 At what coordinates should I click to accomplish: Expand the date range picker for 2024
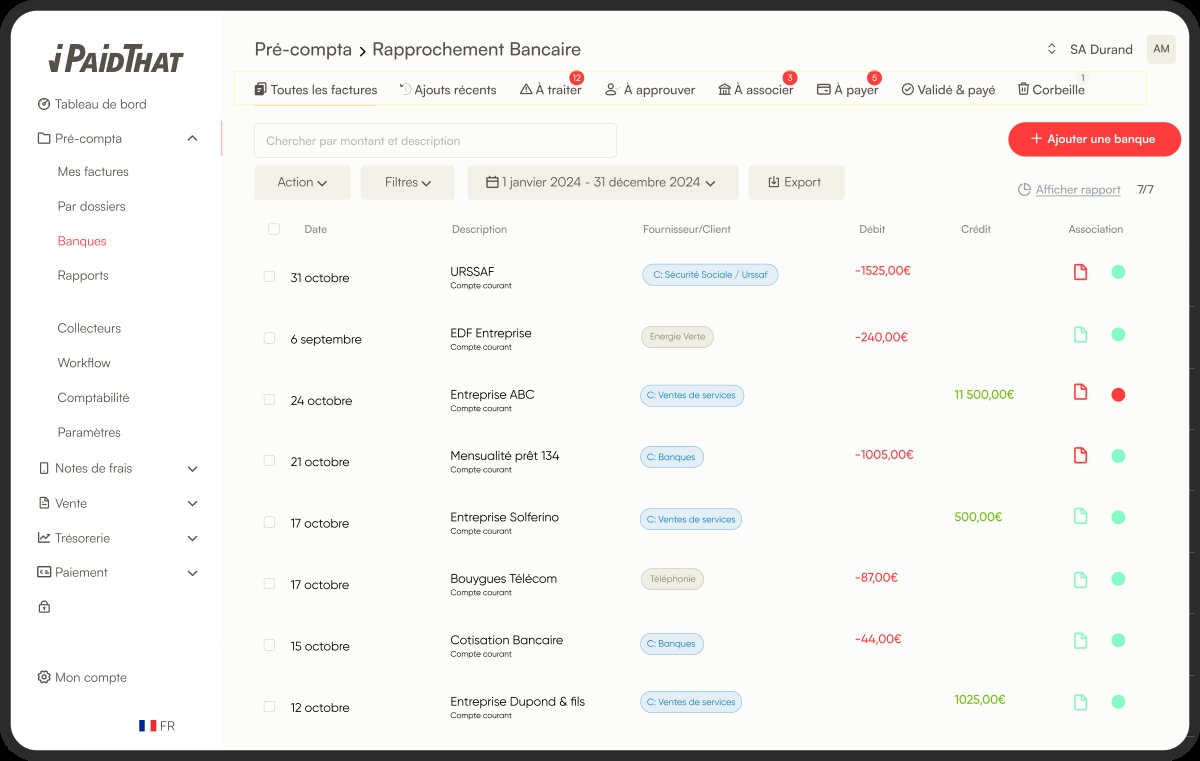tap(602, 183)
